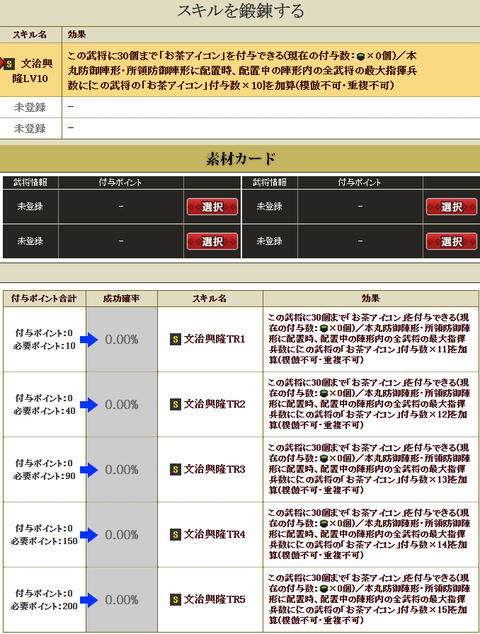Click the 文治興隆TR5 skill name
The height and width of the screenshot is (634, 480).
[215, 599]
